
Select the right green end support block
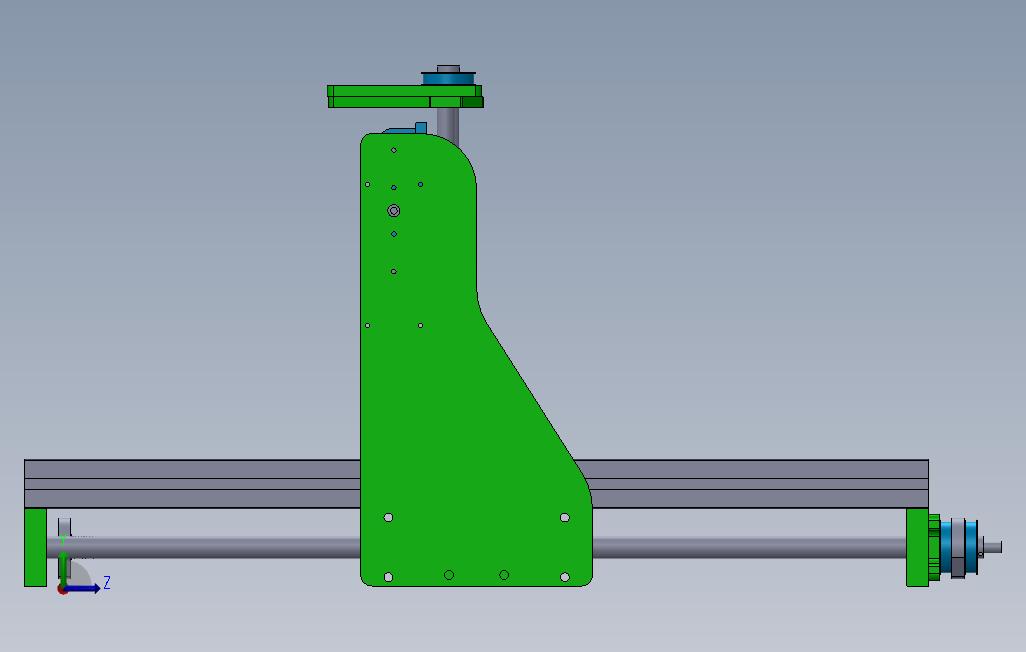[917, 547]
